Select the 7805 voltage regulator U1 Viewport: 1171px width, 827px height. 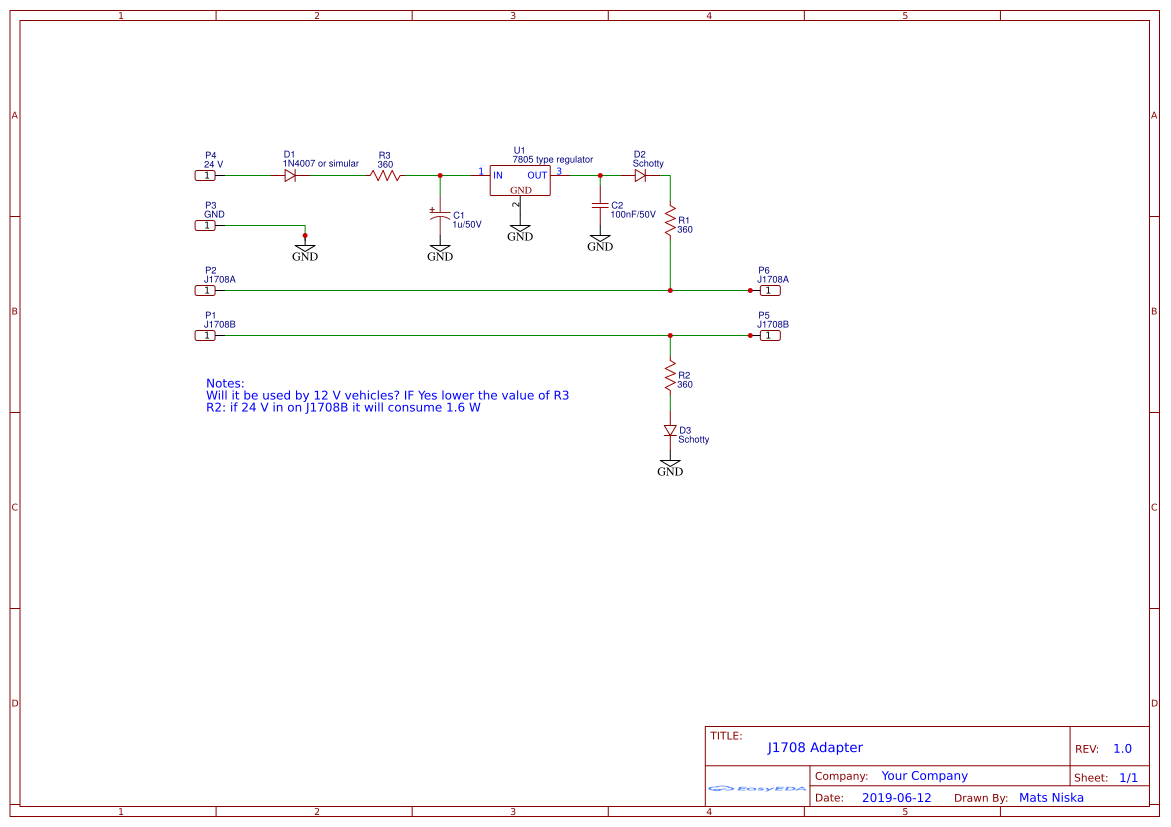point(520,181)
